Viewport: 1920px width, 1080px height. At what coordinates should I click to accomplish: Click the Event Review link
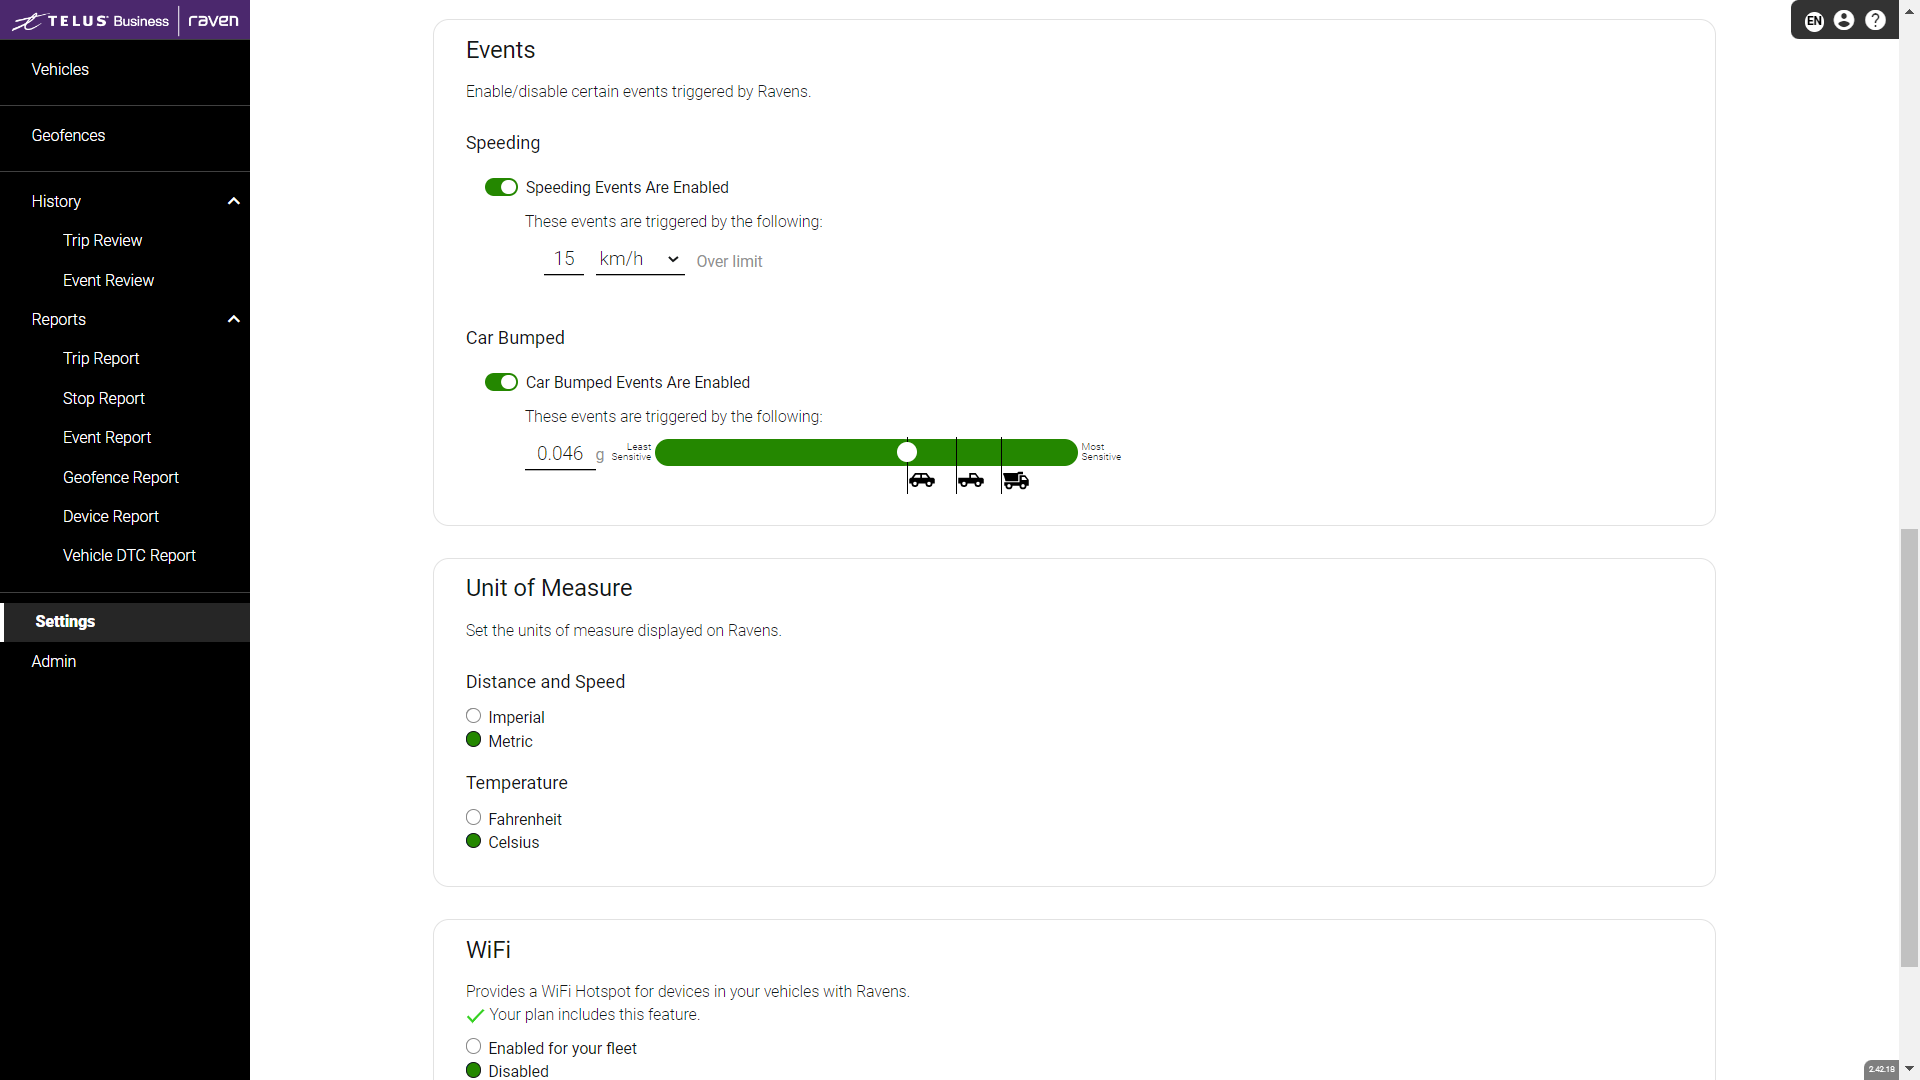point(108,280)
